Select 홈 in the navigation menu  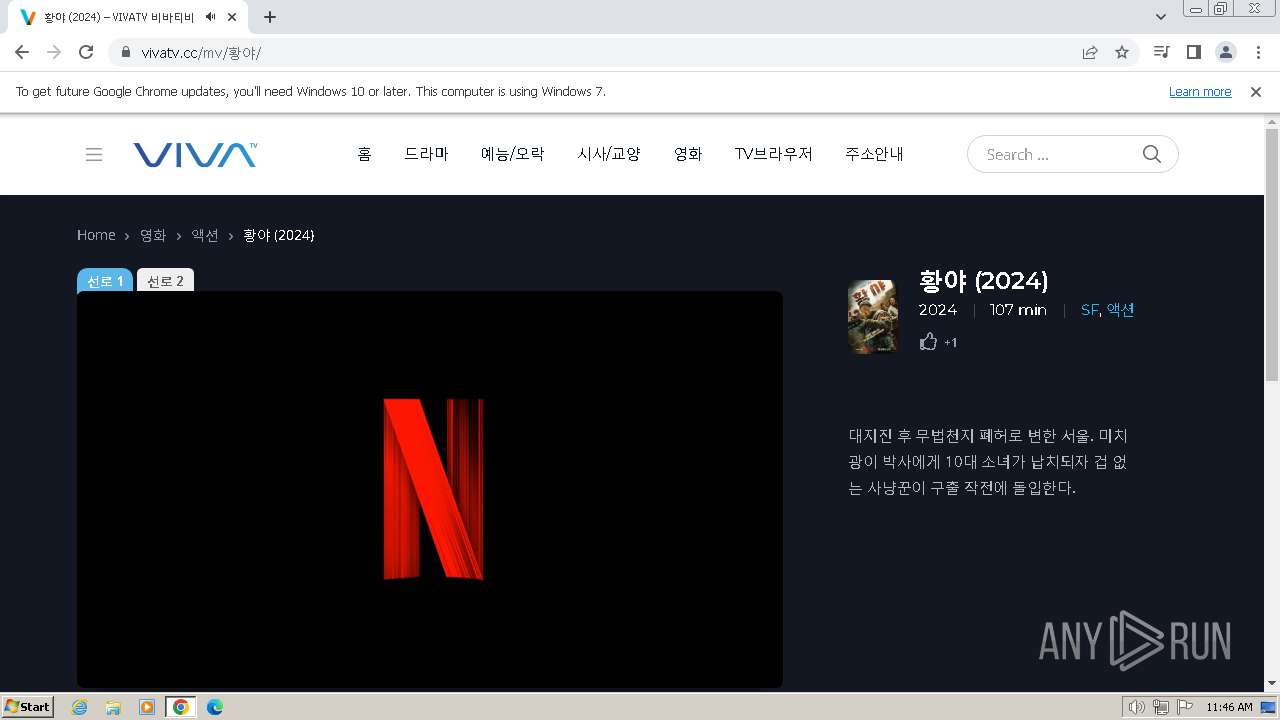click(x=364, y=154)
